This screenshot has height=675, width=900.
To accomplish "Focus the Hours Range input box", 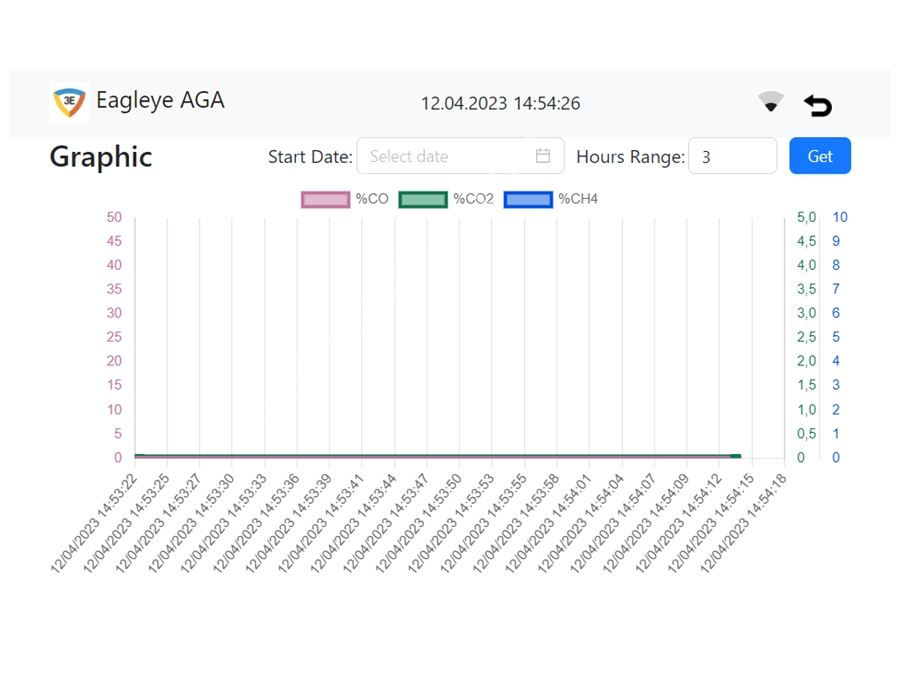I will 732,156.
